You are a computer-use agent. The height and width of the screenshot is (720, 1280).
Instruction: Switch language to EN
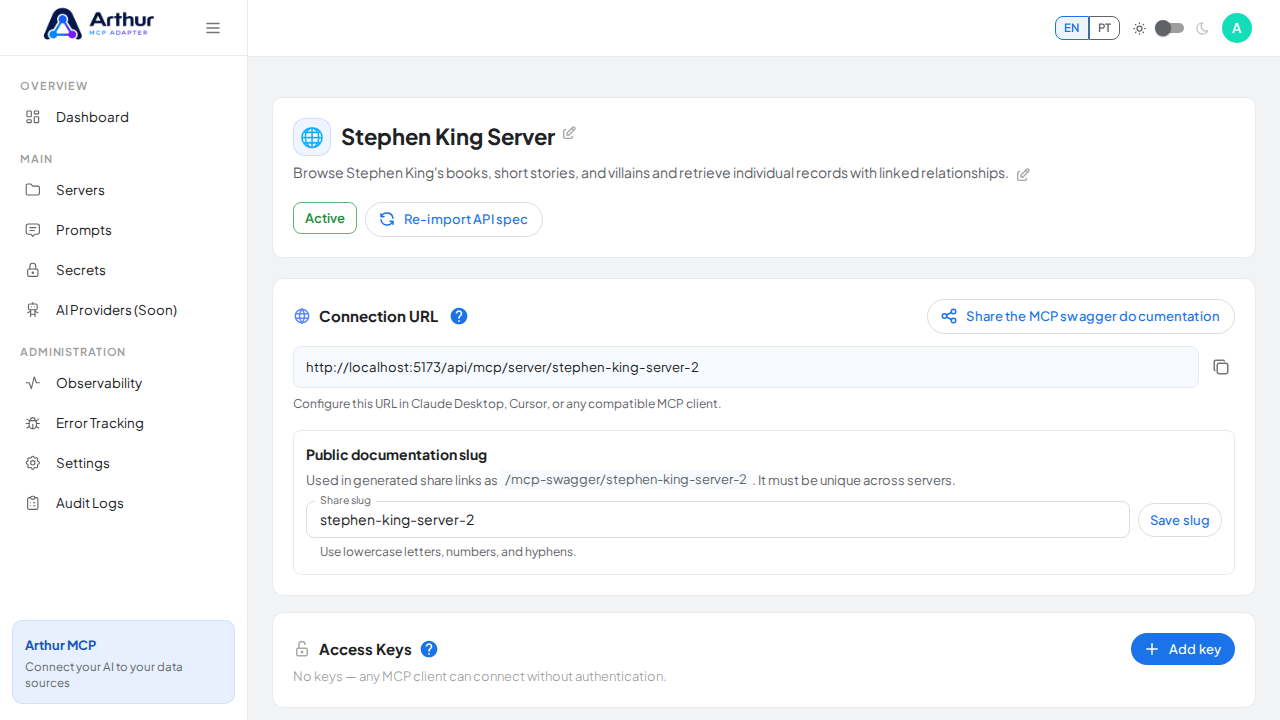click(1071, 28)
